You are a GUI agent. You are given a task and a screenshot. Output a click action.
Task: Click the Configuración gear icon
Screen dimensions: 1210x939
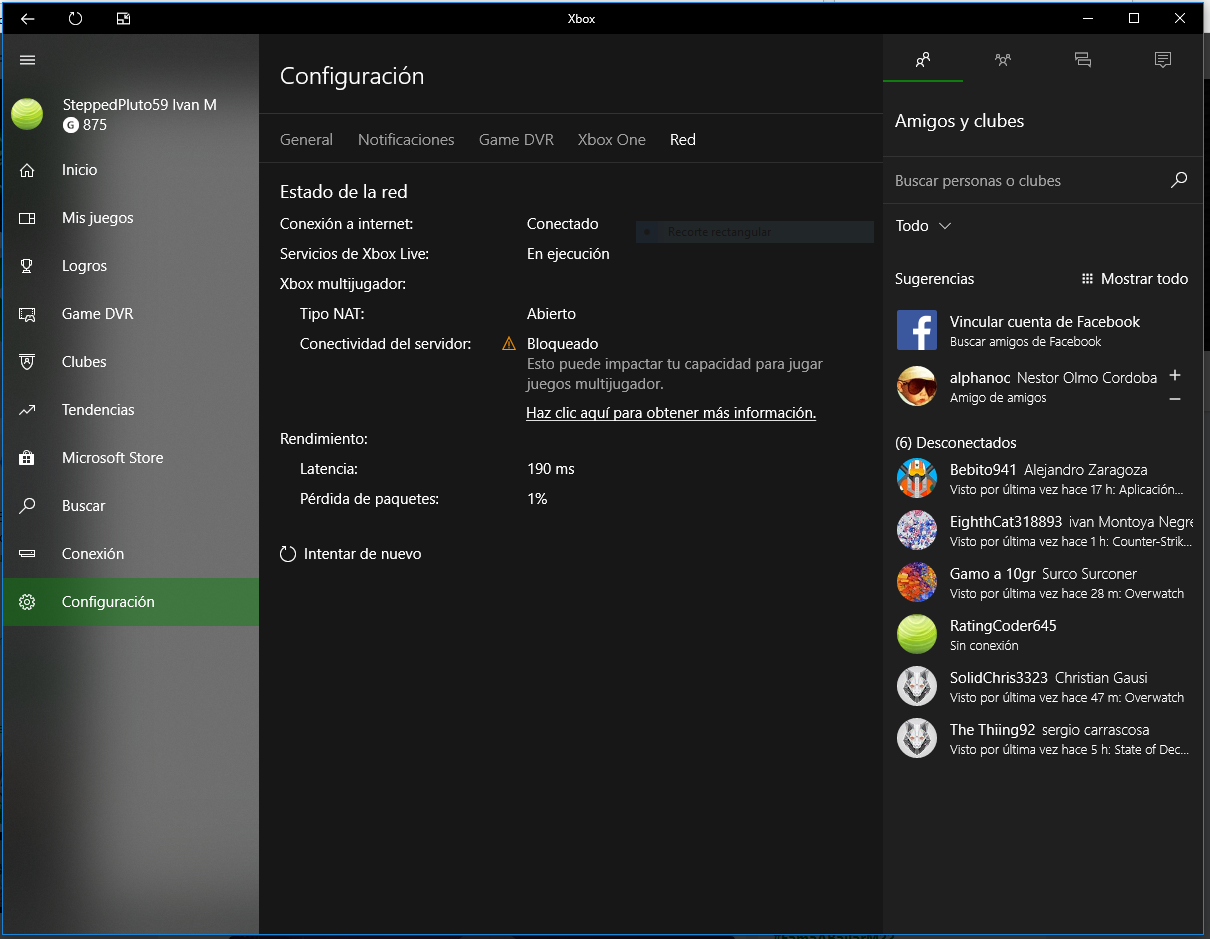(x=27, y=602)
